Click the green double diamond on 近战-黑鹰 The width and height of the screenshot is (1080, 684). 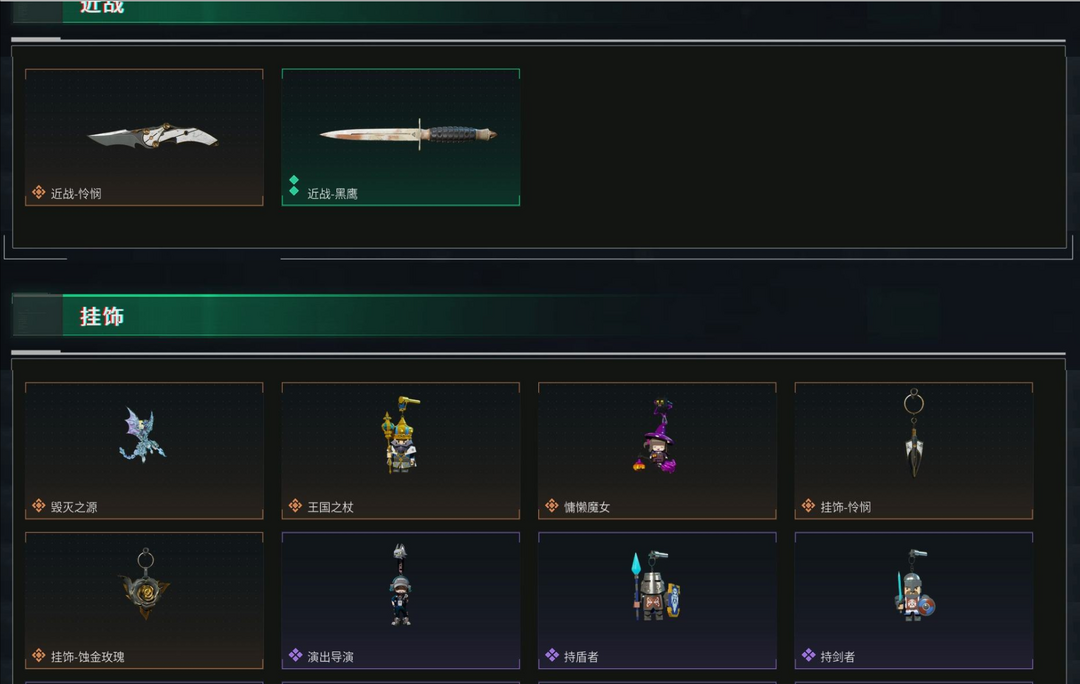(294, 185)
